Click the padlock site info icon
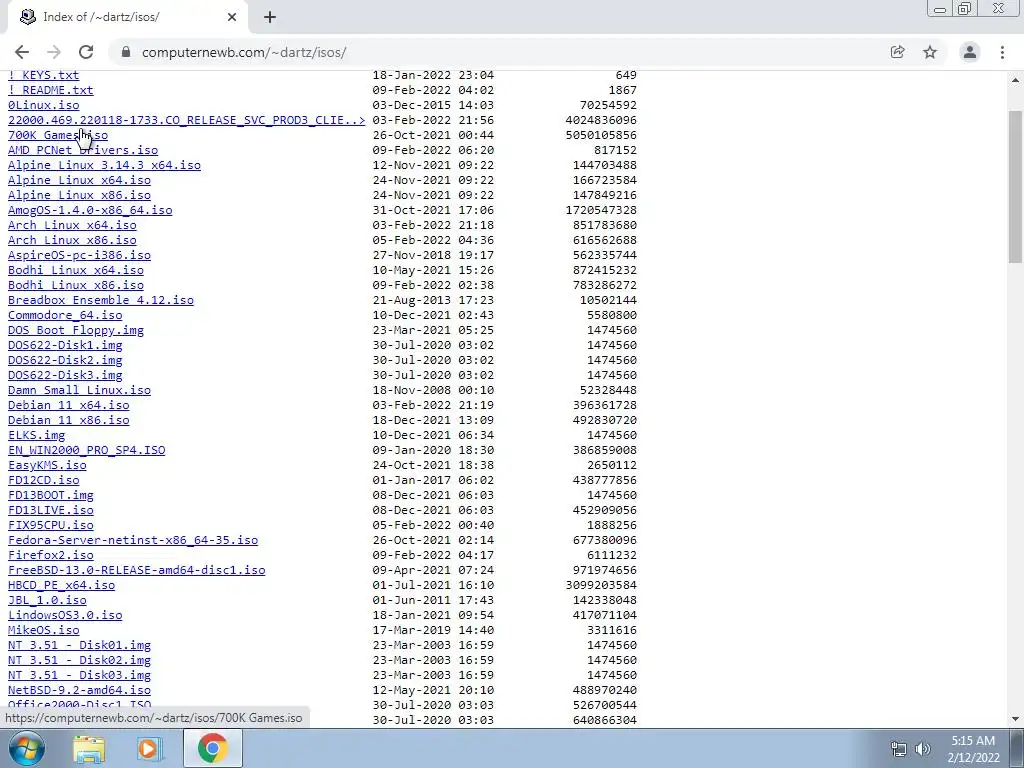Image resolution: width=1024 pixels, height=768 pixels. [126, 52]
